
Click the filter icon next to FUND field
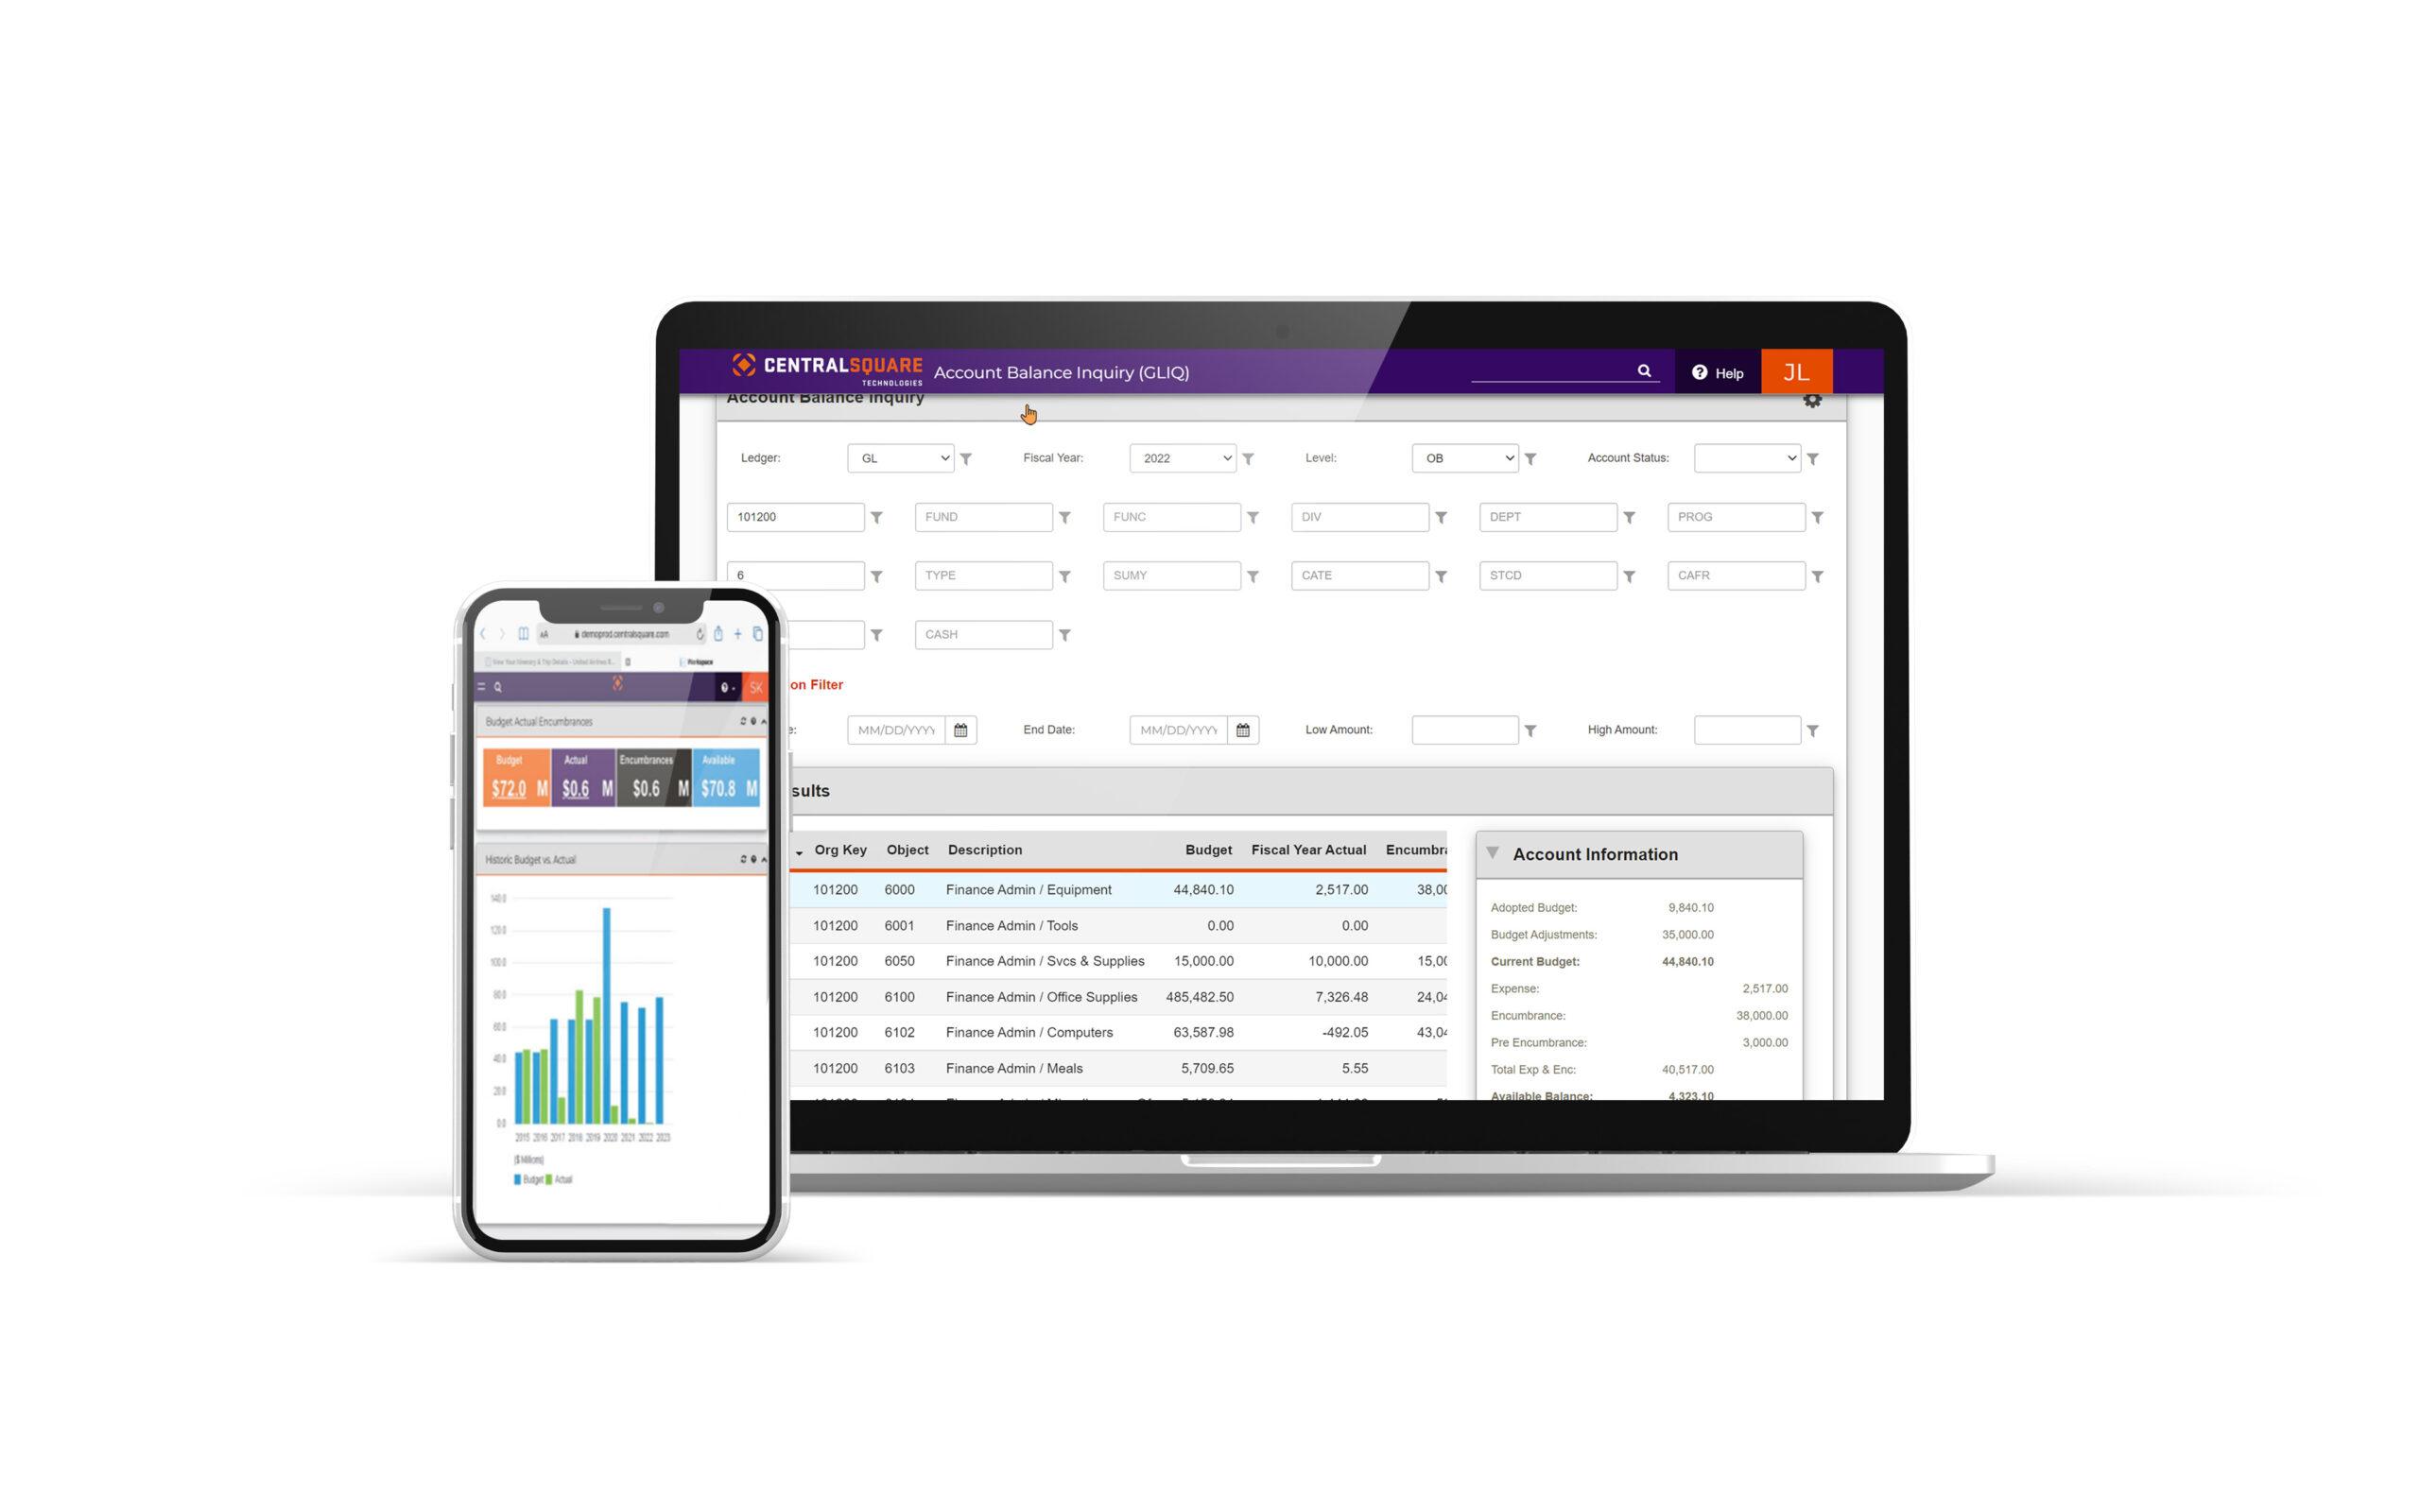(1066, 517)
